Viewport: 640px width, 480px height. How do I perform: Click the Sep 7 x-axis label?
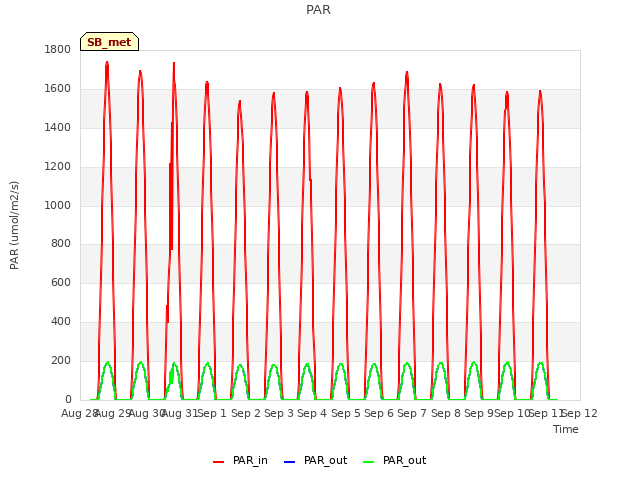coord(412,413)
